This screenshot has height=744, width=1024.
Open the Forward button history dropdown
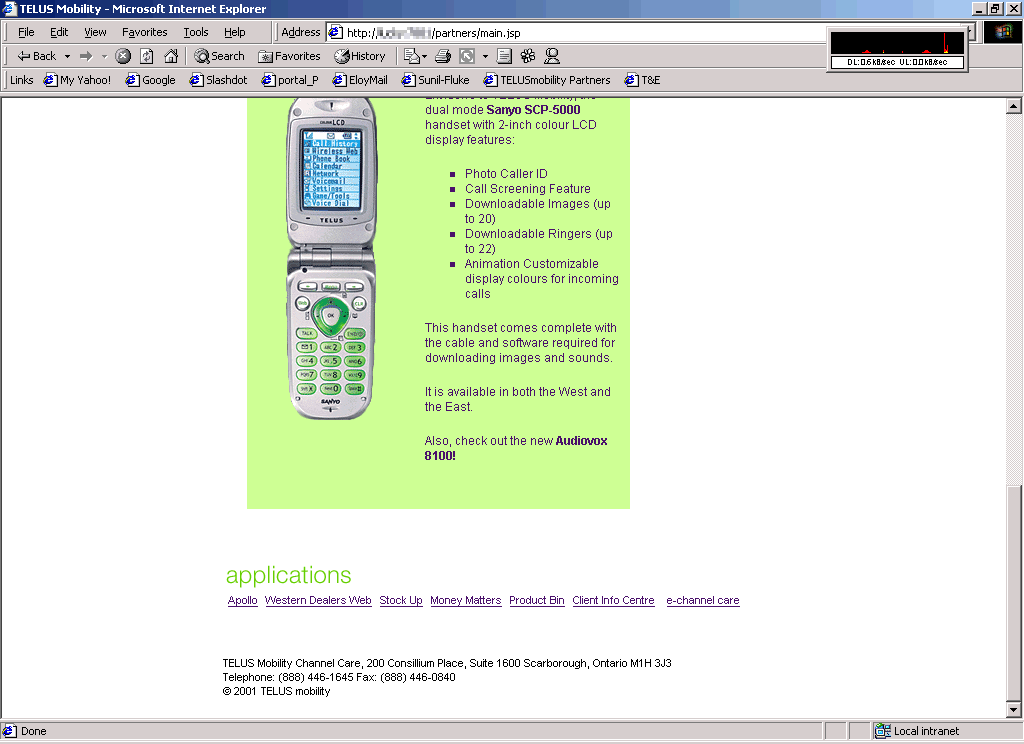tap(104, 56)
